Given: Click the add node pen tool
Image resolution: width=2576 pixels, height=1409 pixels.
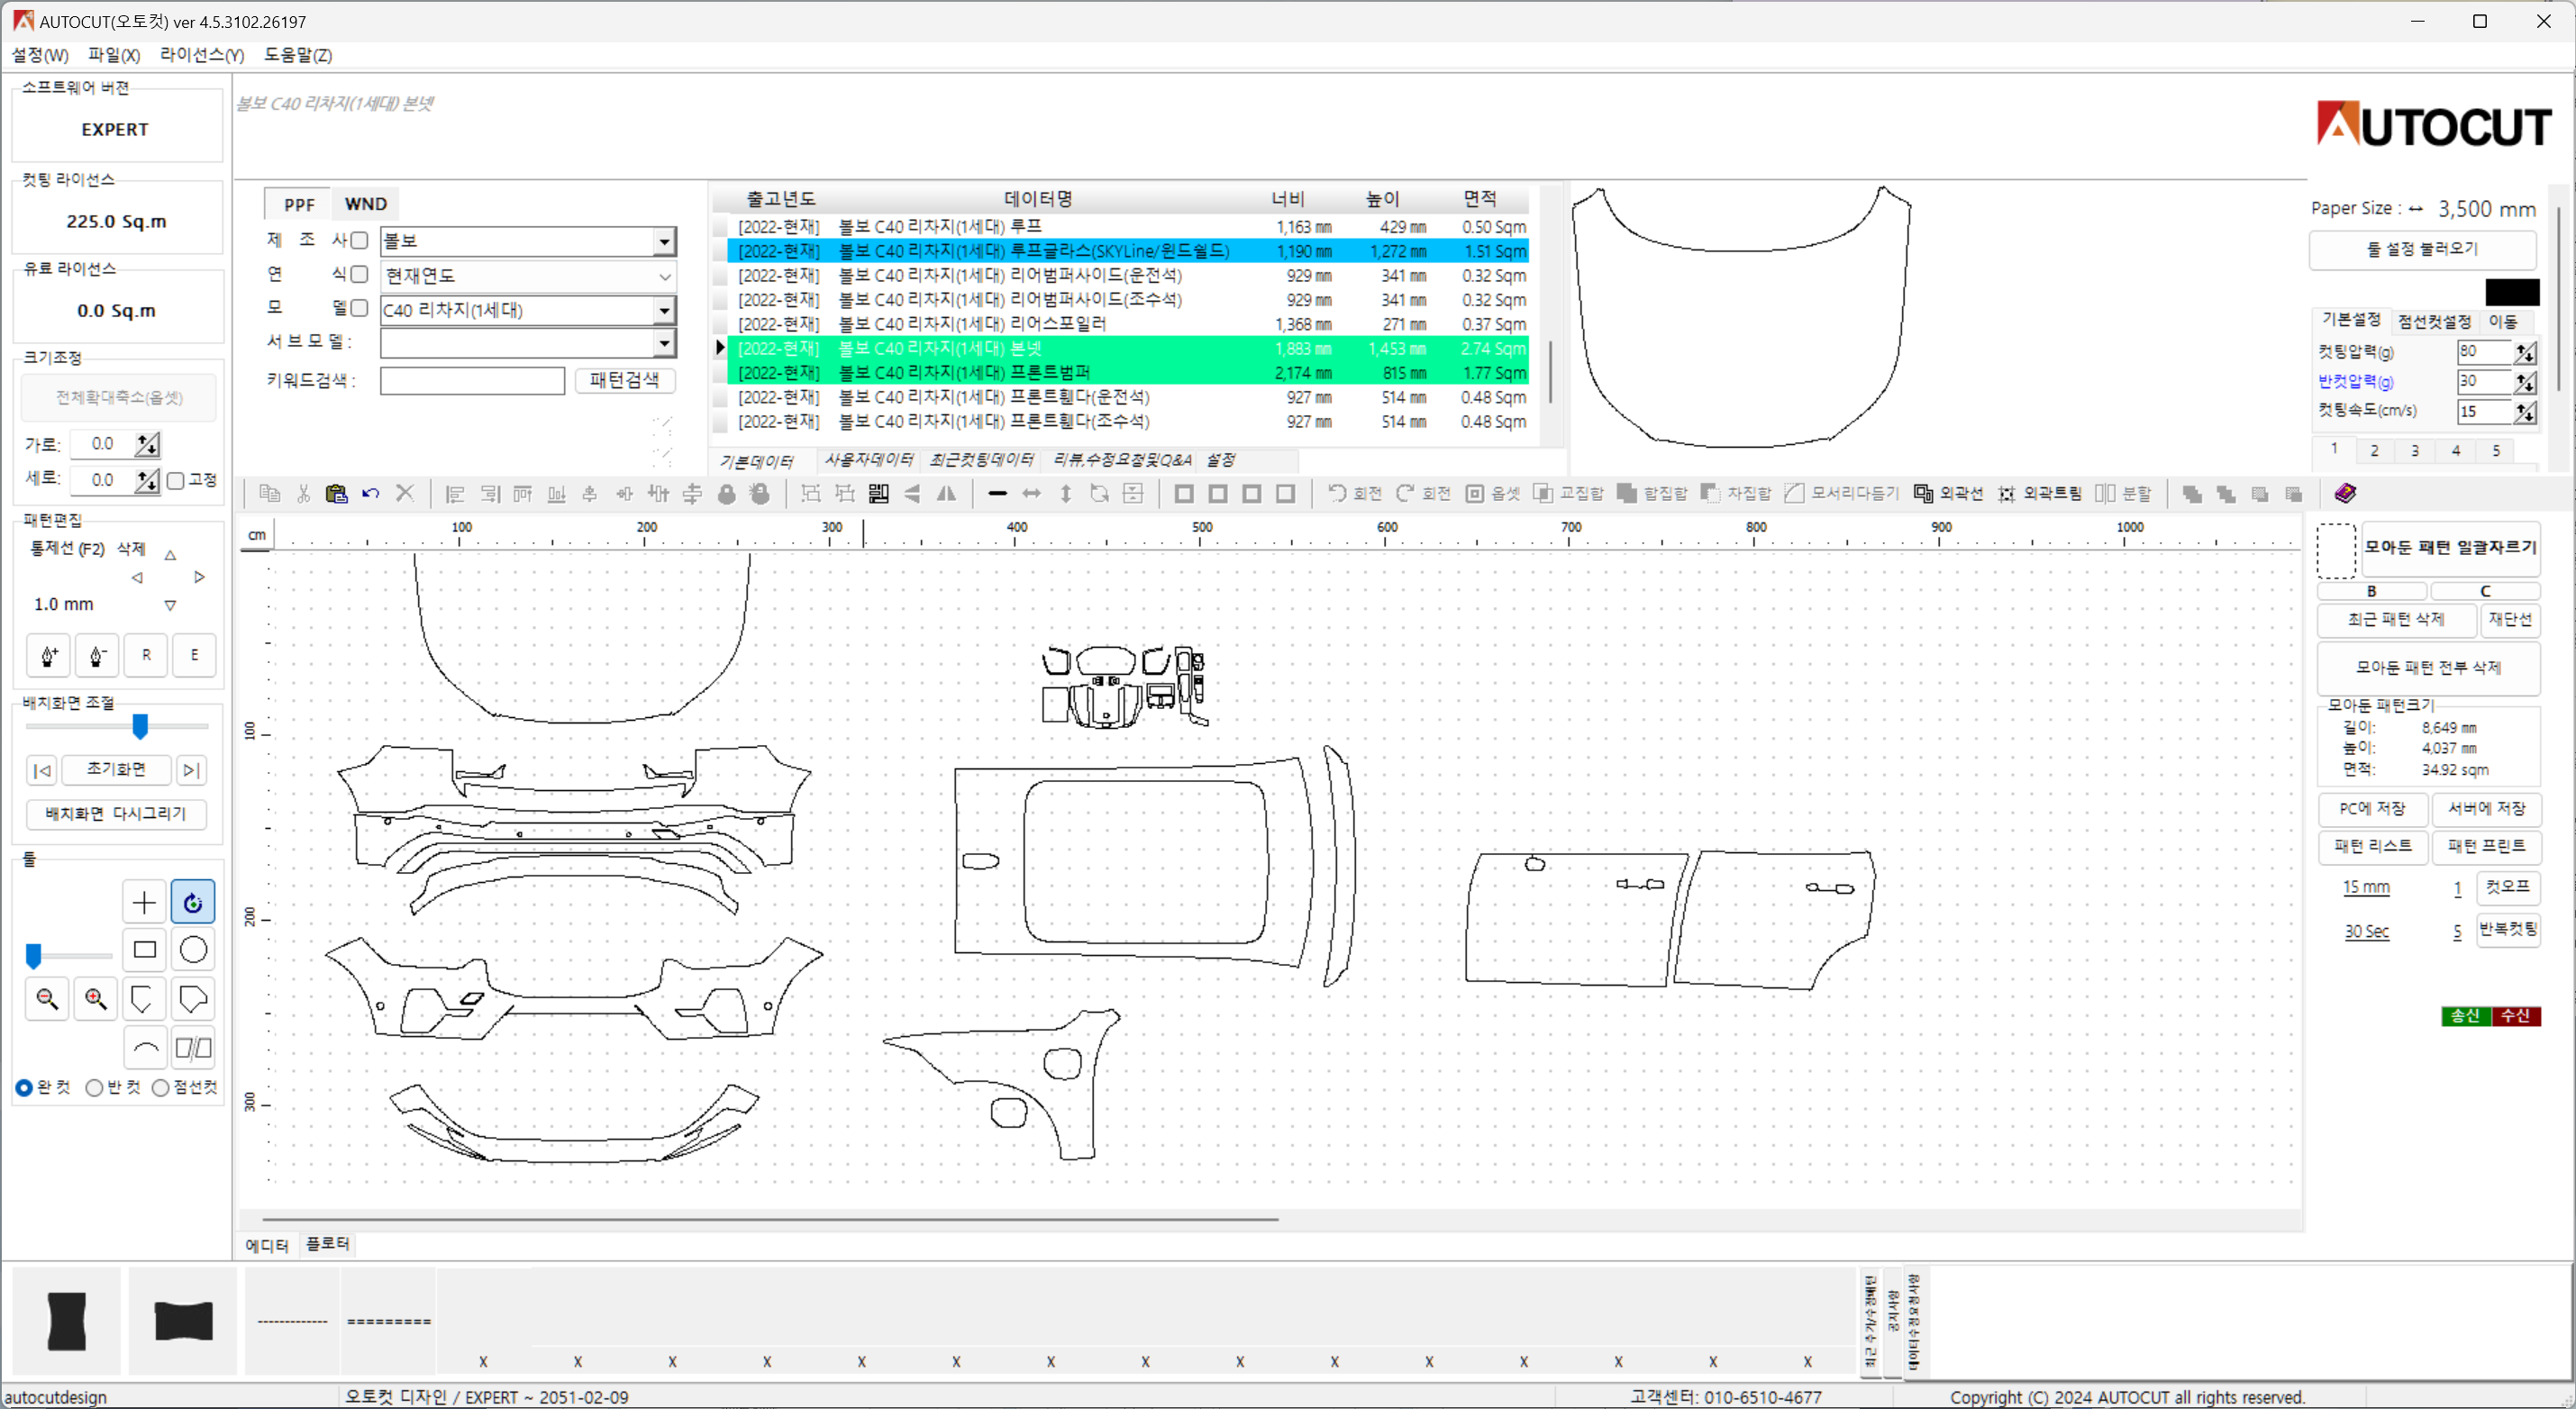Looking at the screenshot, I should click(x=48, y=656).
